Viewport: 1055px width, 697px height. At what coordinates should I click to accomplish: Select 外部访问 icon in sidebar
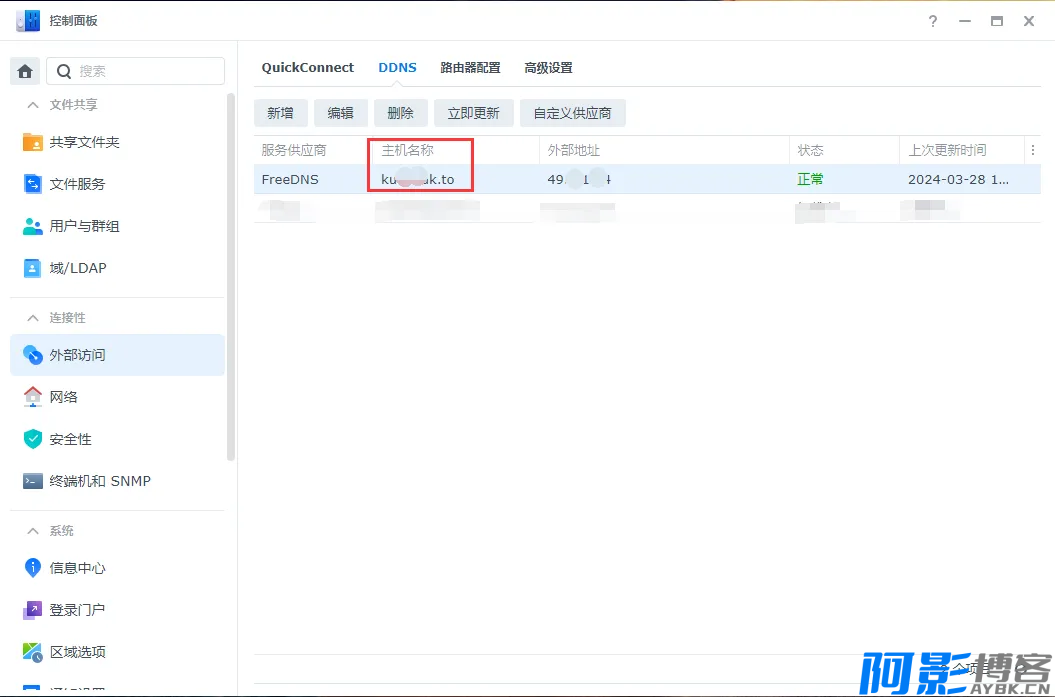32,355
